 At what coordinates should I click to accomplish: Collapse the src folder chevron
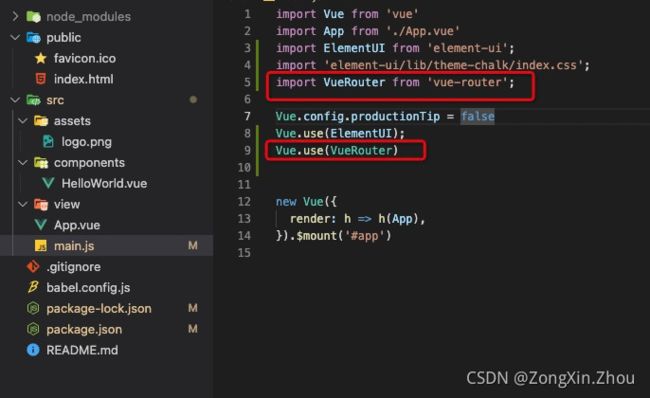[15, 100]
